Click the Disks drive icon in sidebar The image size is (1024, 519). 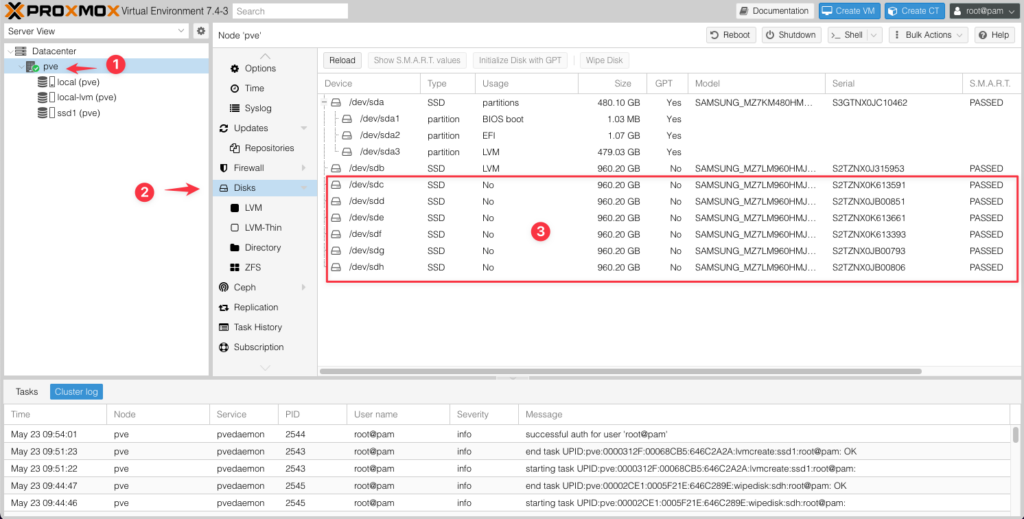pyautogui.click(x=223, y=188)
